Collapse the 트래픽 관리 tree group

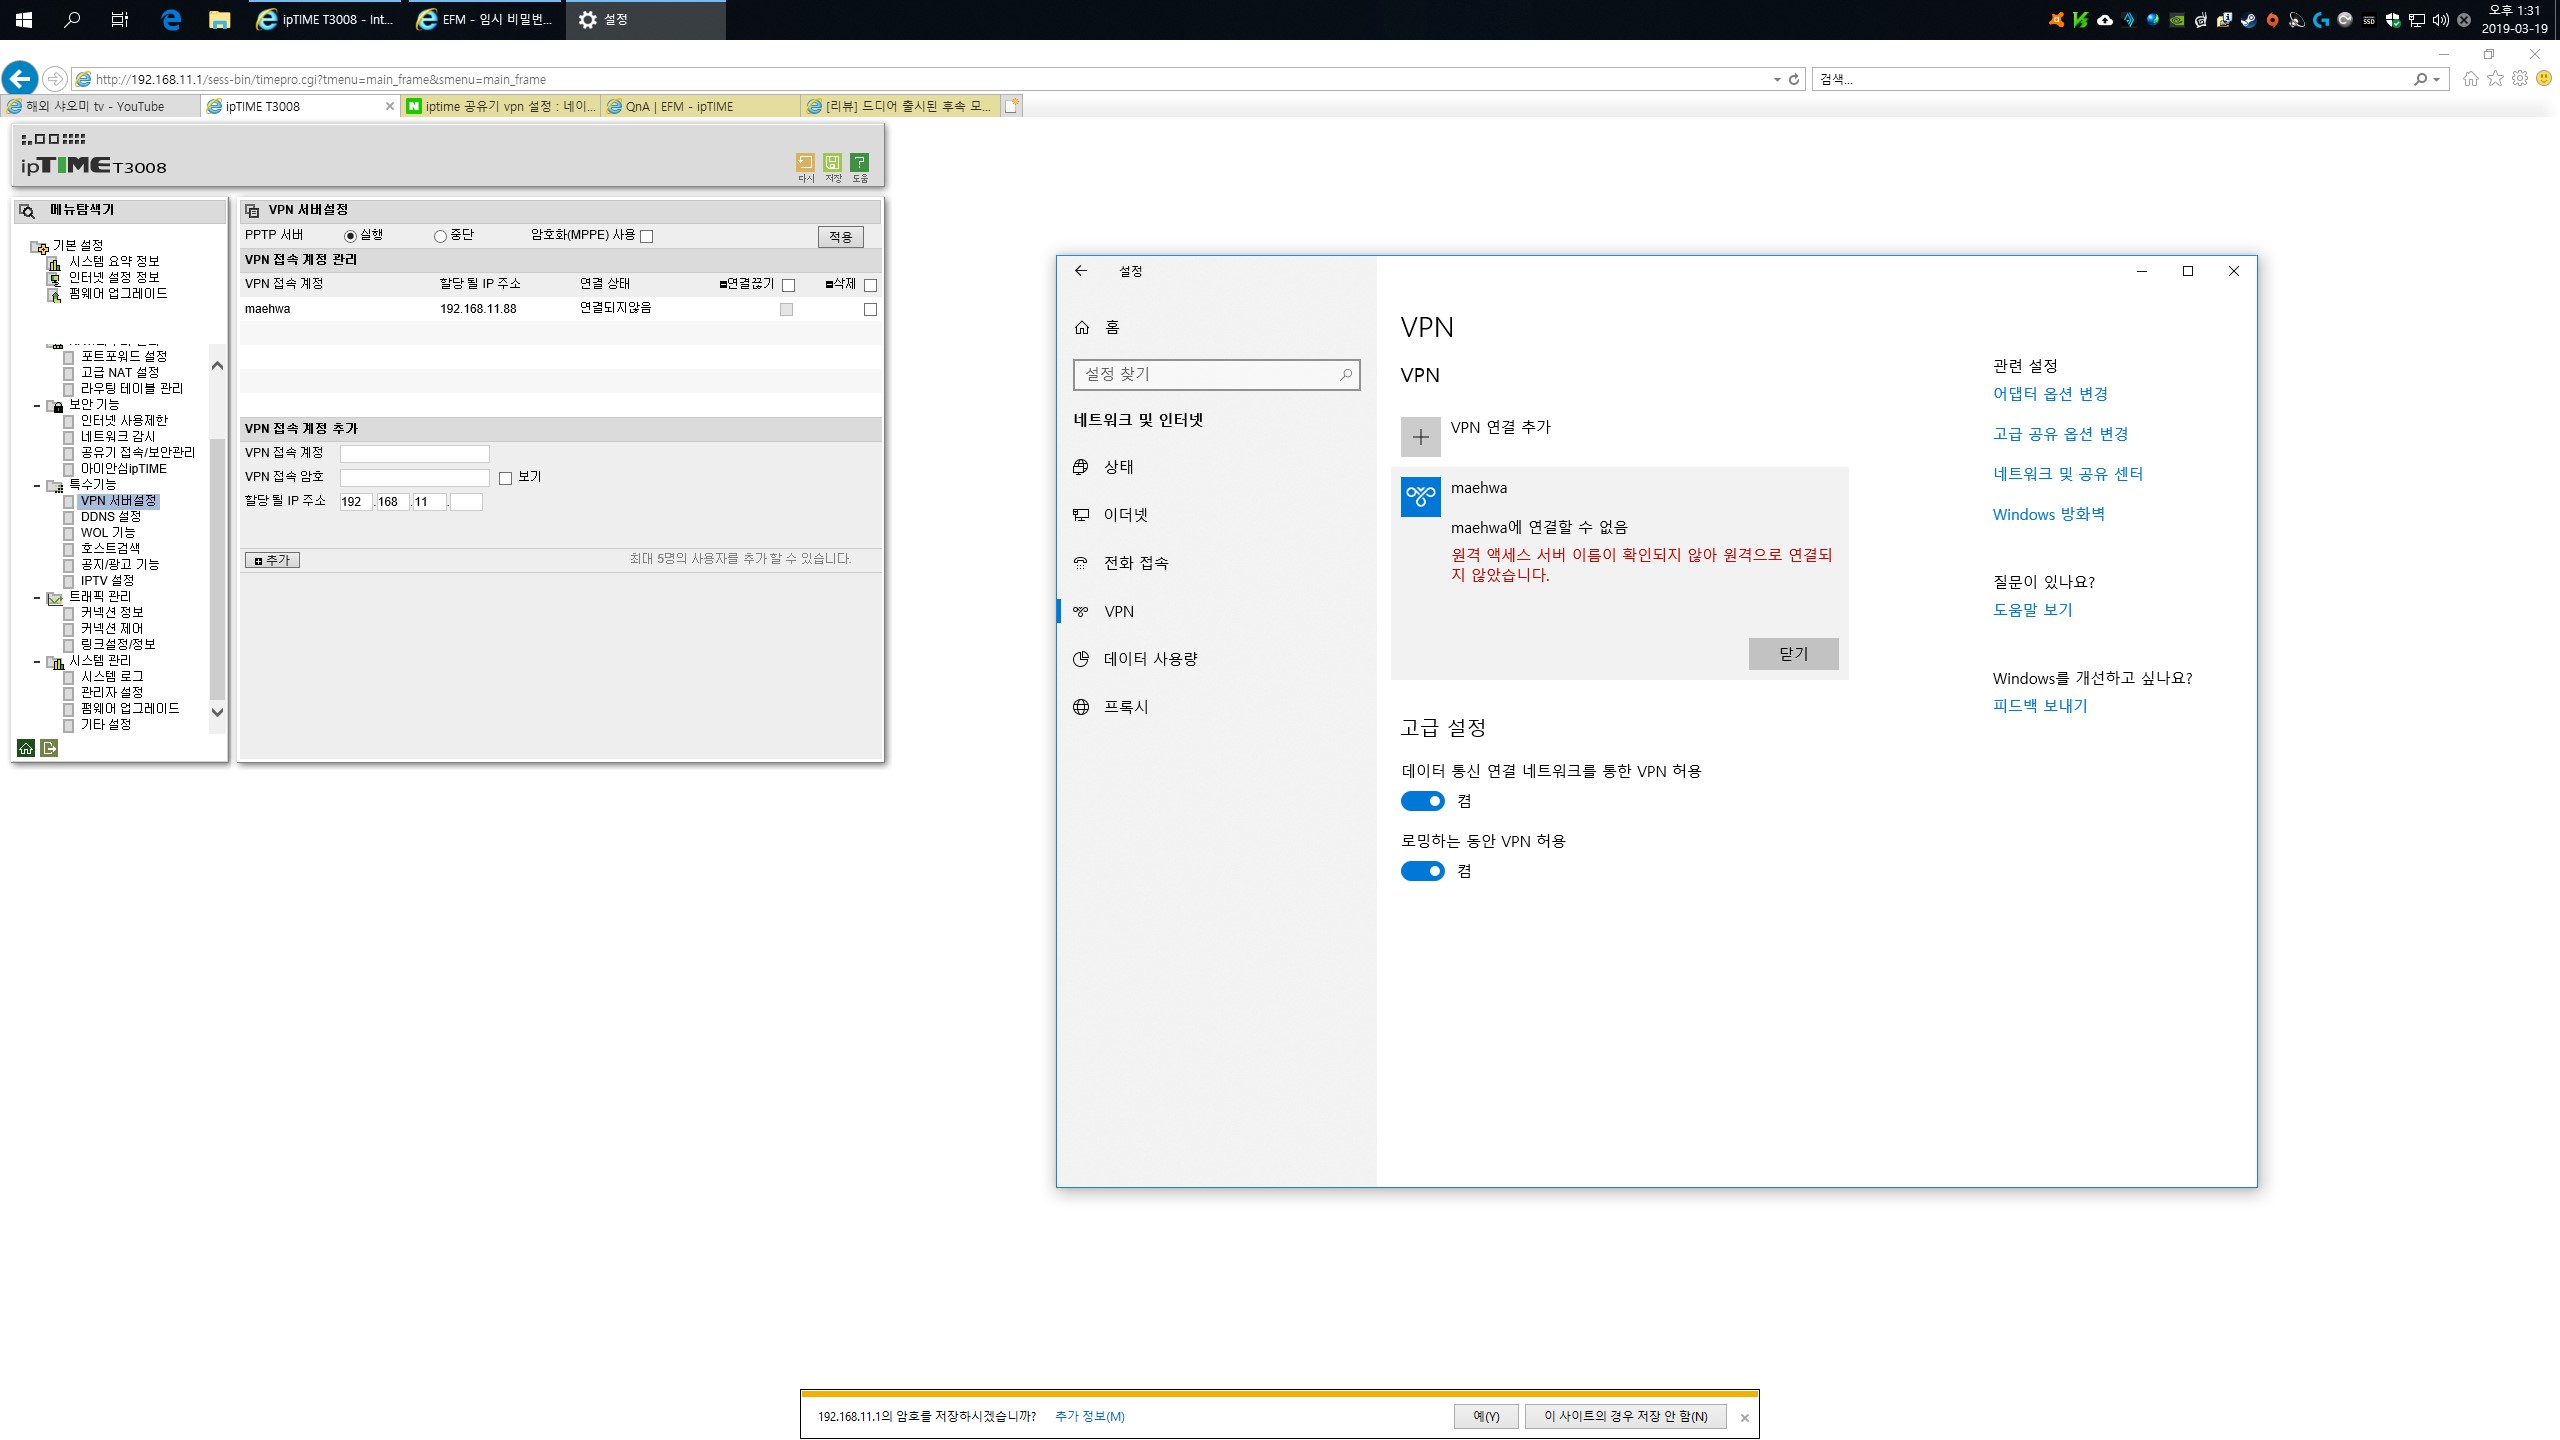(37, 598)
